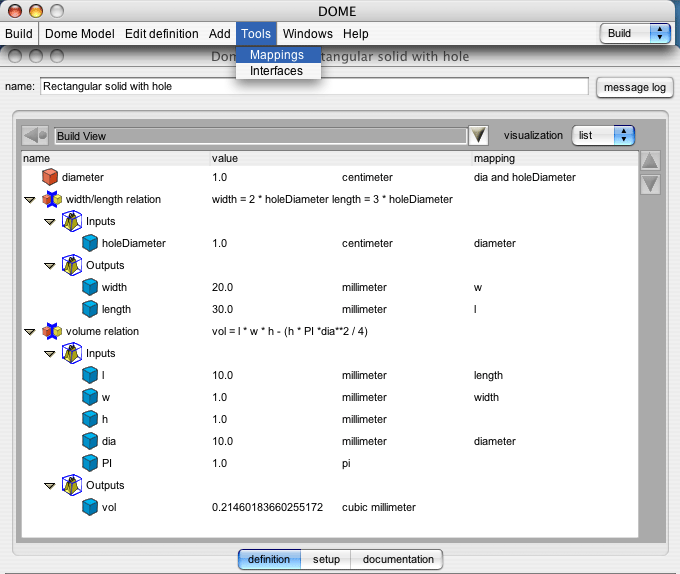Click holeDiameter's centimeter unit

point(367,243)
